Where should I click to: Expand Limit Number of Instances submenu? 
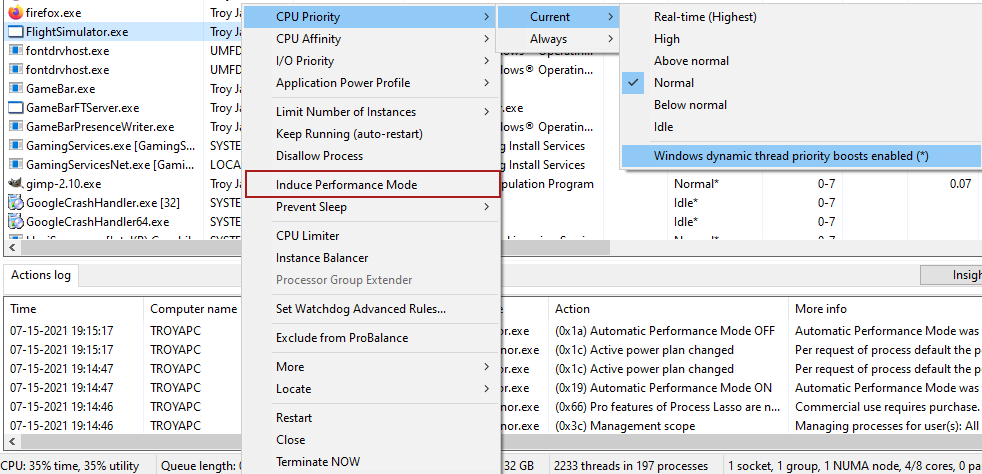(371, 111)
